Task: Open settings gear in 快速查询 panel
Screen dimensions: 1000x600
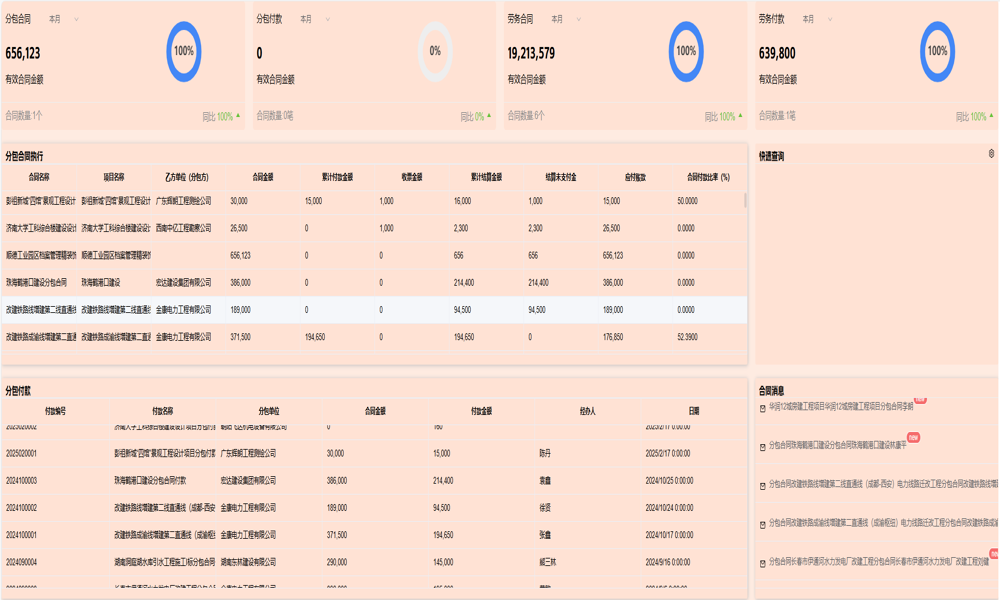Action: point(991,154)
